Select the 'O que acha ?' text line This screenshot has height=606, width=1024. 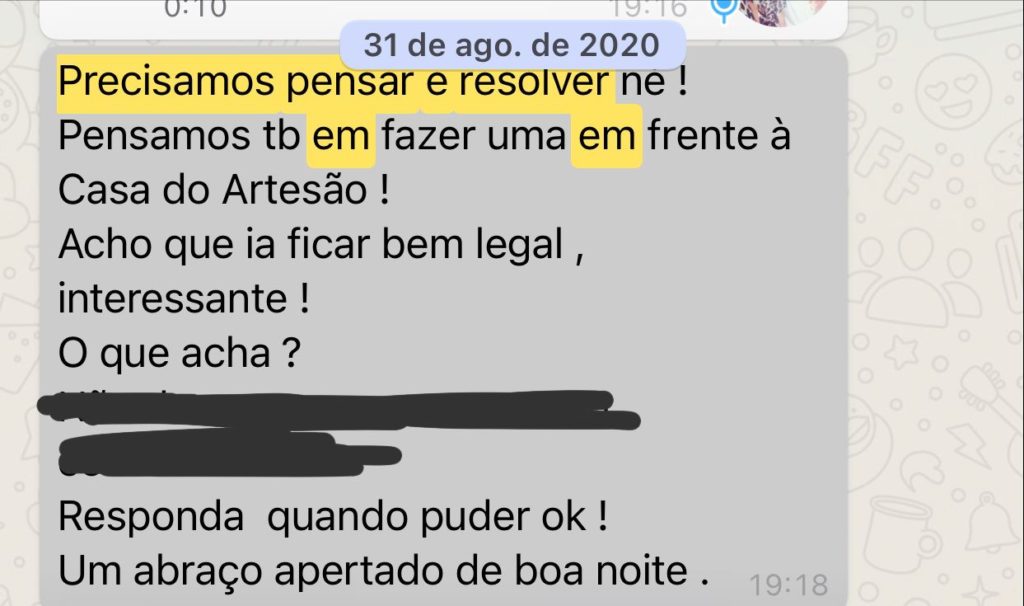180,353
